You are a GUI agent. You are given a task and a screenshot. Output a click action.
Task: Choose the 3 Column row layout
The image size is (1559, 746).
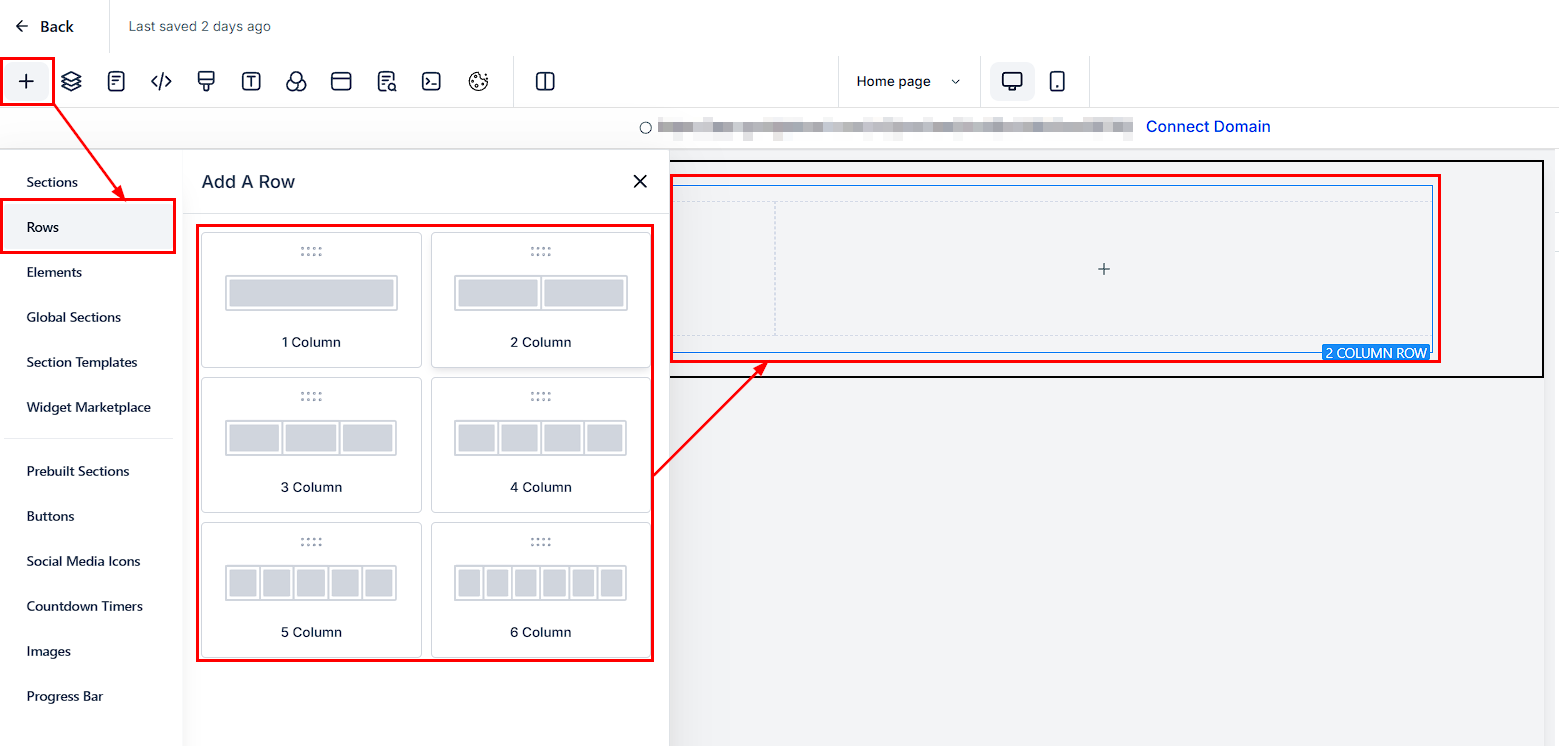tap(311, 444)
